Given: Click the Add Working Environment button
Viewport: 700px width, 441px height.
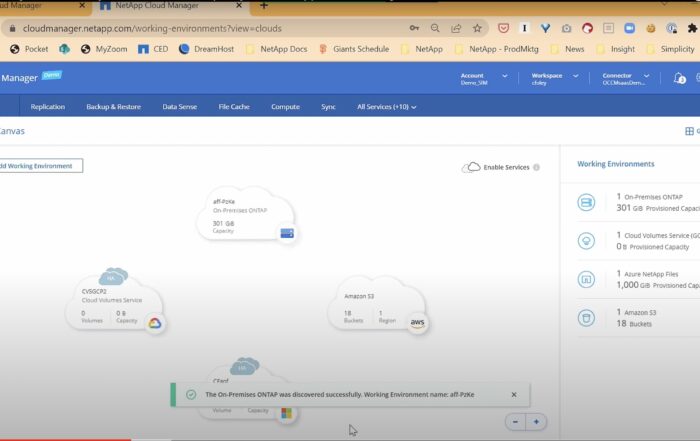Looking at the screenshot, I should [40, 166].
